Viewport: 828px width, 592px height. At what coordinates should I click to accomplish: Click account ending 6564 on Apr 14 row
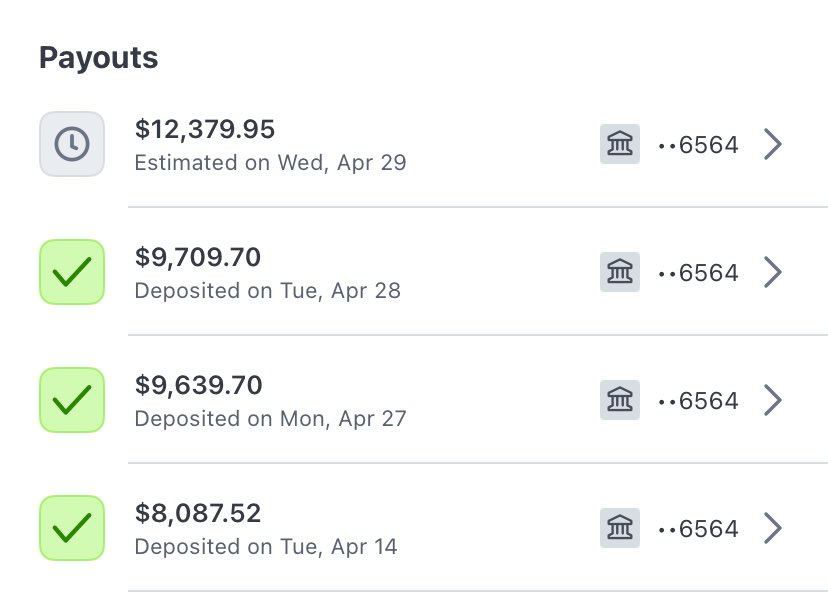(x=698, y=529)
